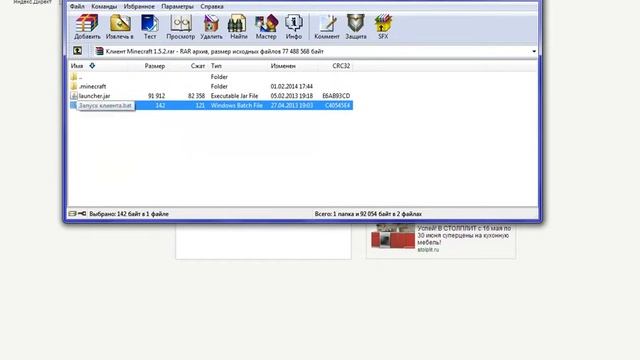This screenshot has width=640, height=360.
Task: Open the Файл menu
Action: pos(77,7)
